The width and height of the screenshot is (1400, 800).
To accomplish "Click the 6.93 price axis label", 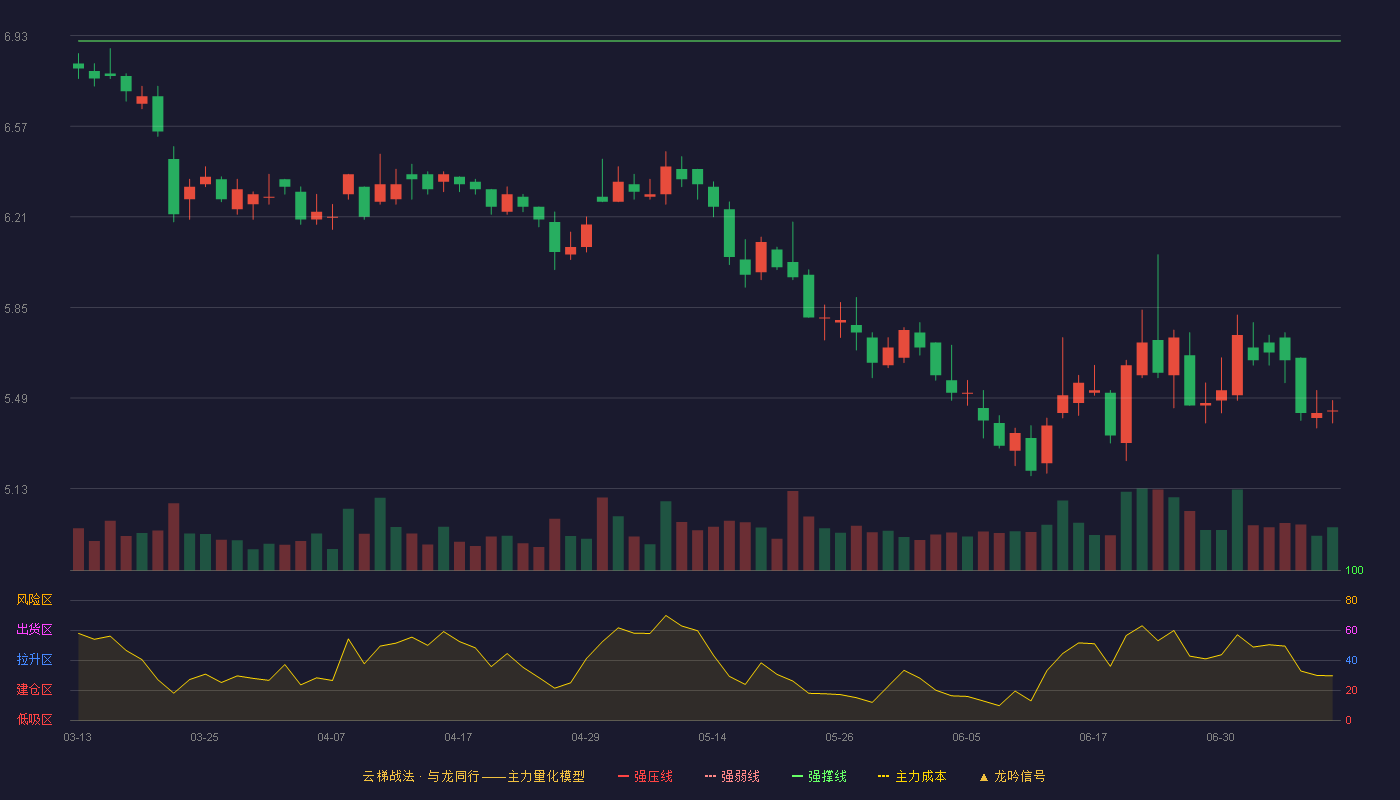I will (x=16, y=37).
